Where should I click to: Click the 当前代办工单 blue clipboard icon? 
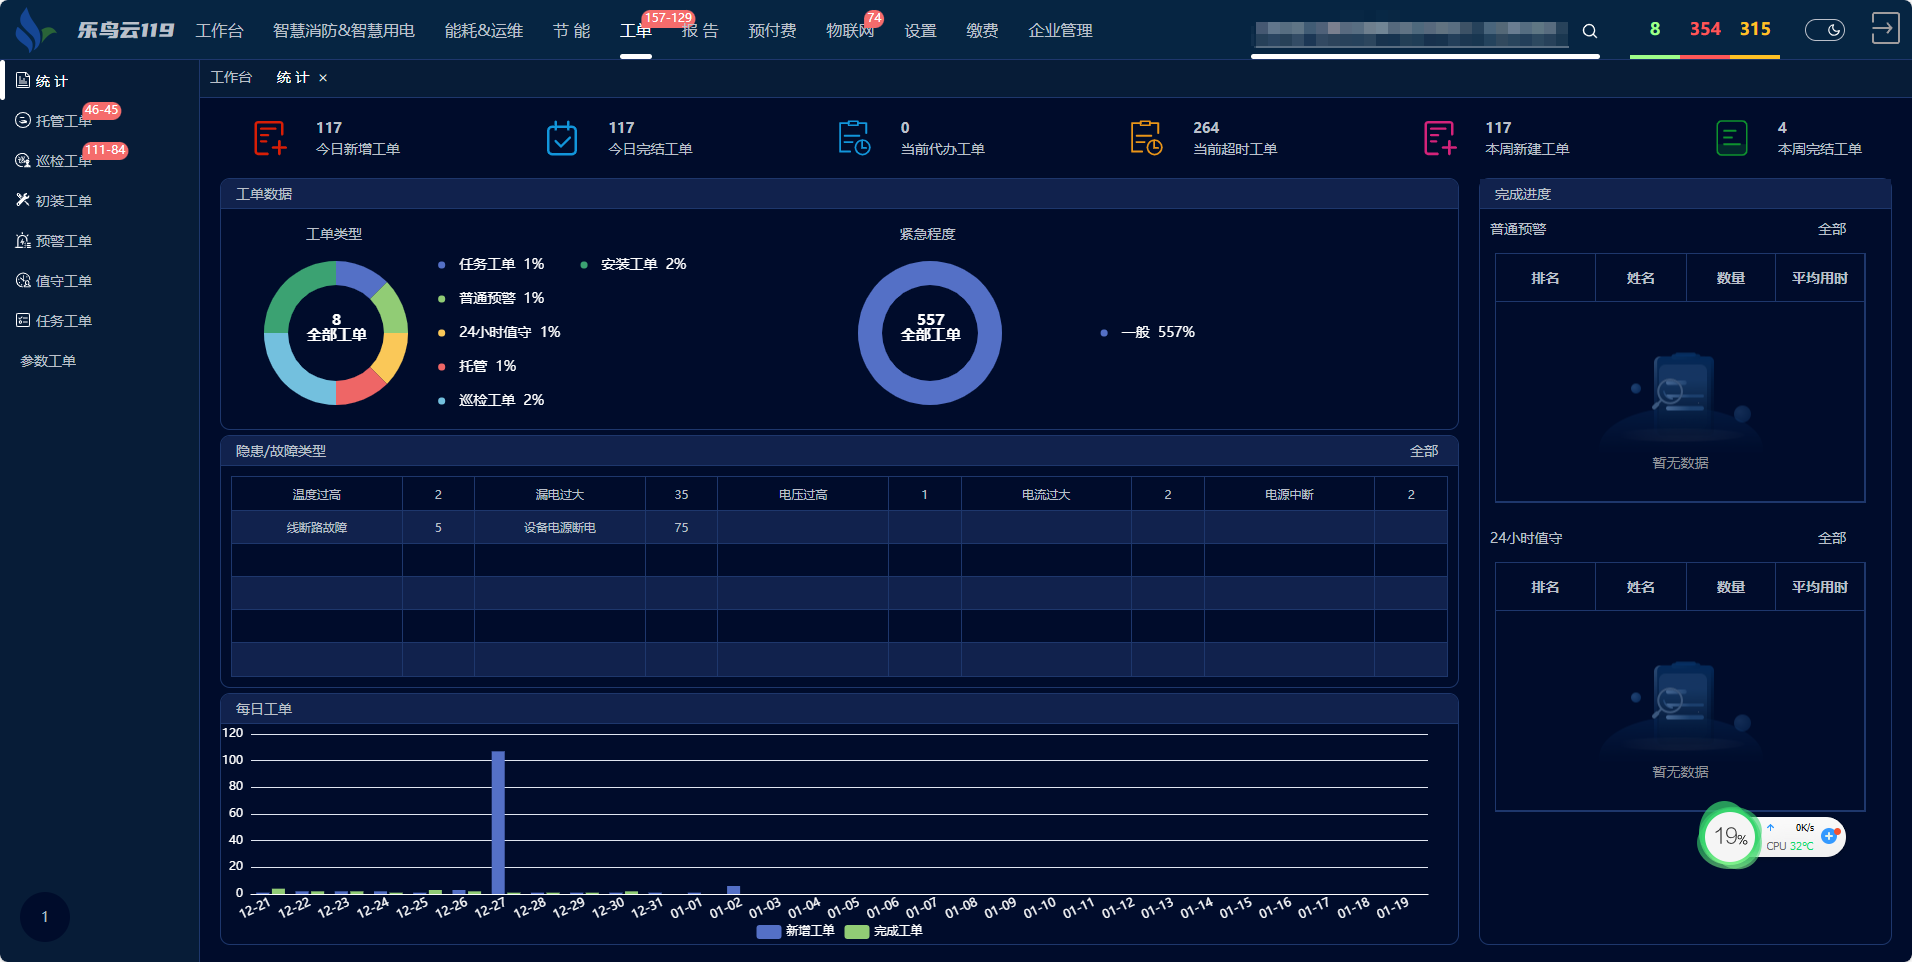(x=854, y=138)
